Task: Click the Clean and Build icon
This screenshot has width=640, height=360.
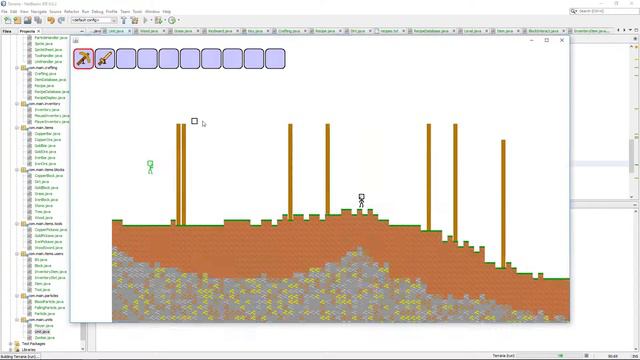Action: [134, 20]
